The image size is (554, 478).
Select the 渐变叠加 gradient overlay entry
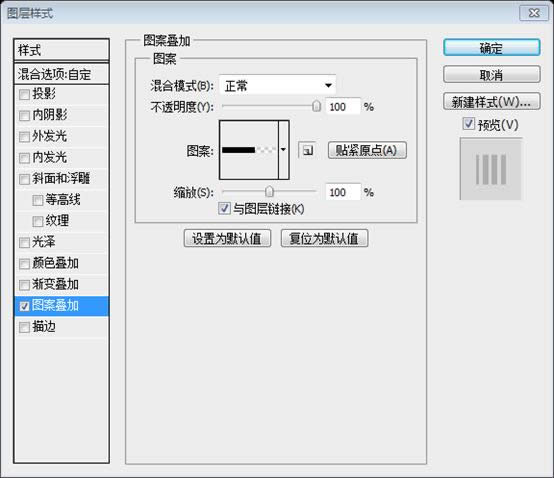click(61, 284)
